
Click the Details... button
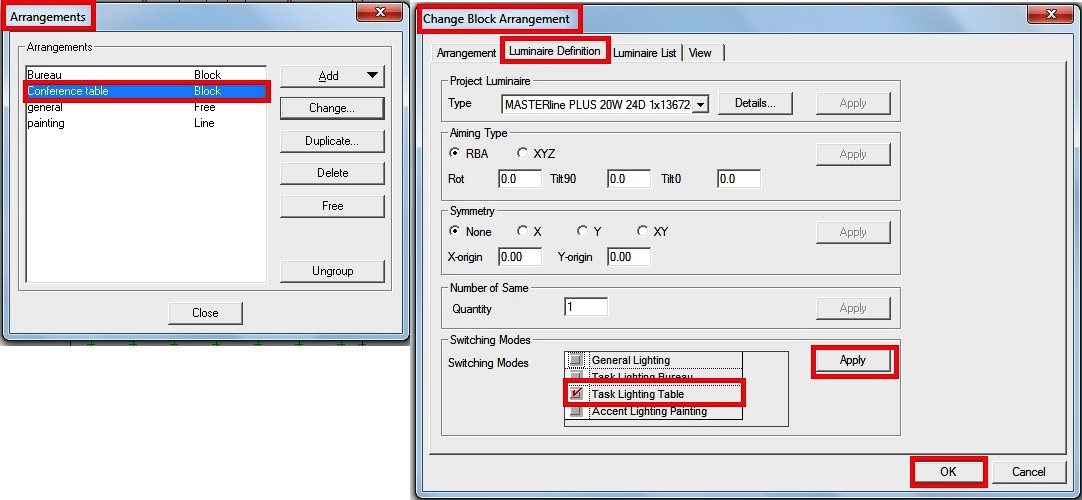(755, 103)
